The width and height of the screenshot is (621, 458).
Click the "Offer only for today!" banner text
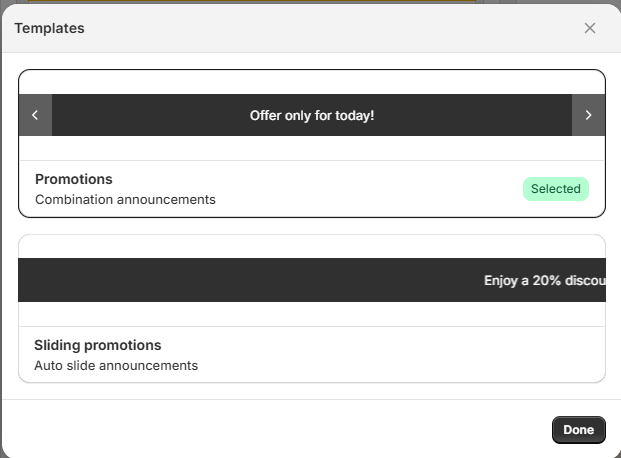312,115
